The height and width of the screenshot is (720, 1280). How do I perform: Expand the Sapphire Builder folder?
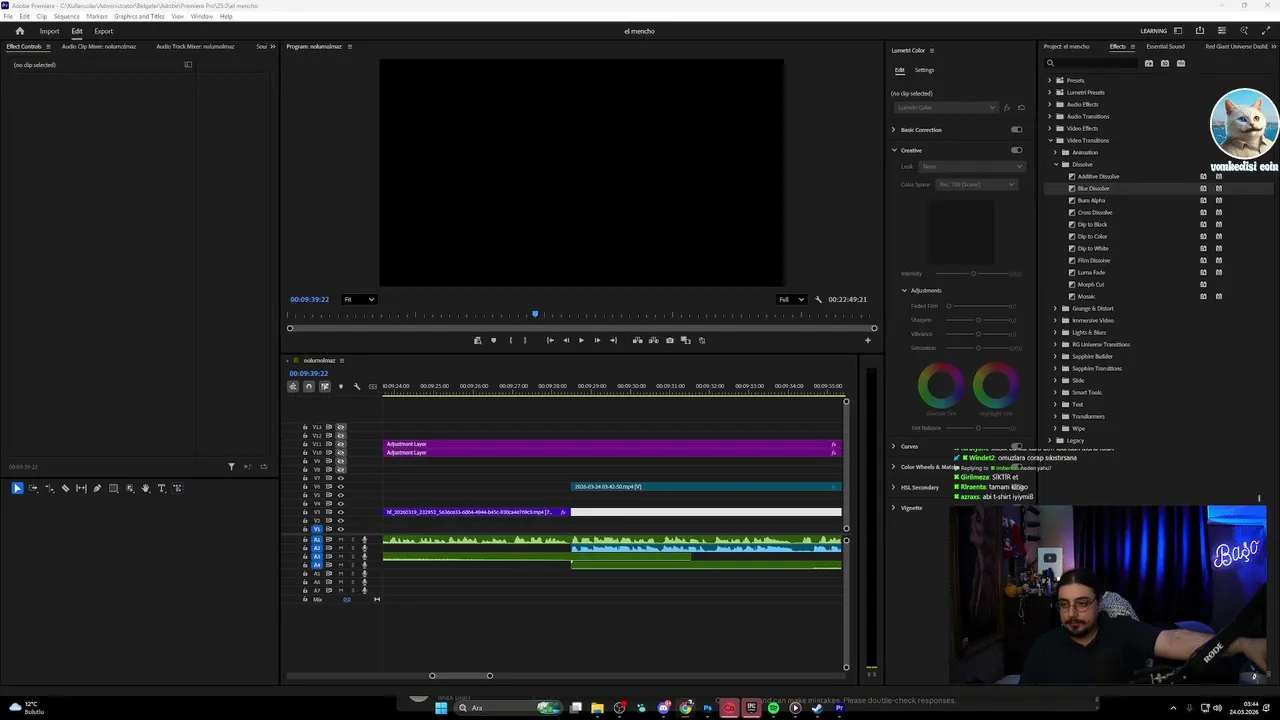(x=1057, y=356)
